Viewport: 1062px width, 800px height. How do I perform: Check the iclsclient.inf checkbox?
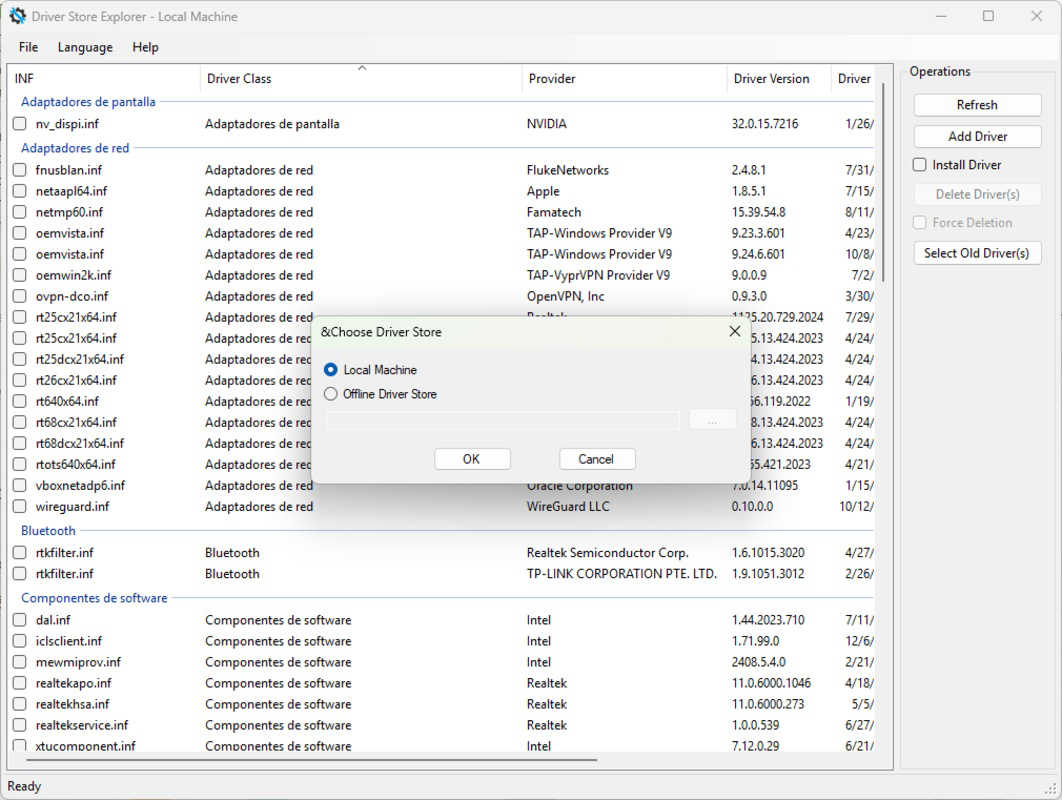tap(20, 641)
